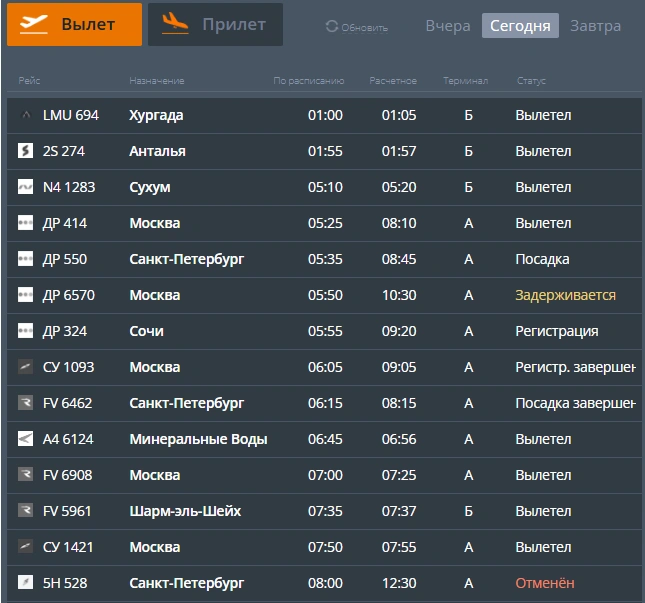Viewport: 645px width, 603px height.
Task: Select flight number СУ 1421
Action: pyautogui.click(x=68, y=547)
